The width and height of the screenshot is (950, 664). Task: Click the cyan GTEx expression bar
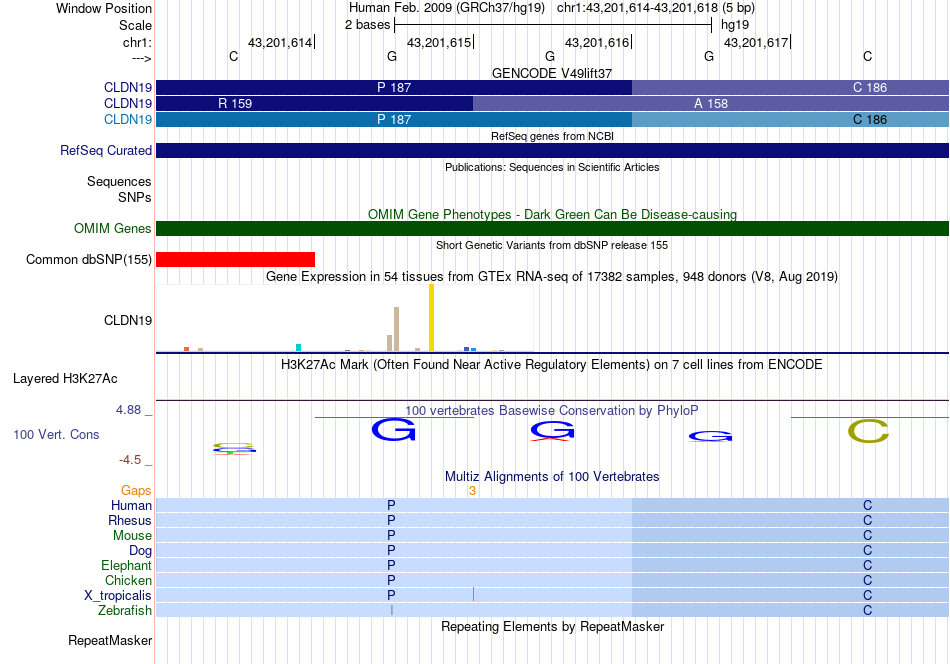tap(298, 347)
